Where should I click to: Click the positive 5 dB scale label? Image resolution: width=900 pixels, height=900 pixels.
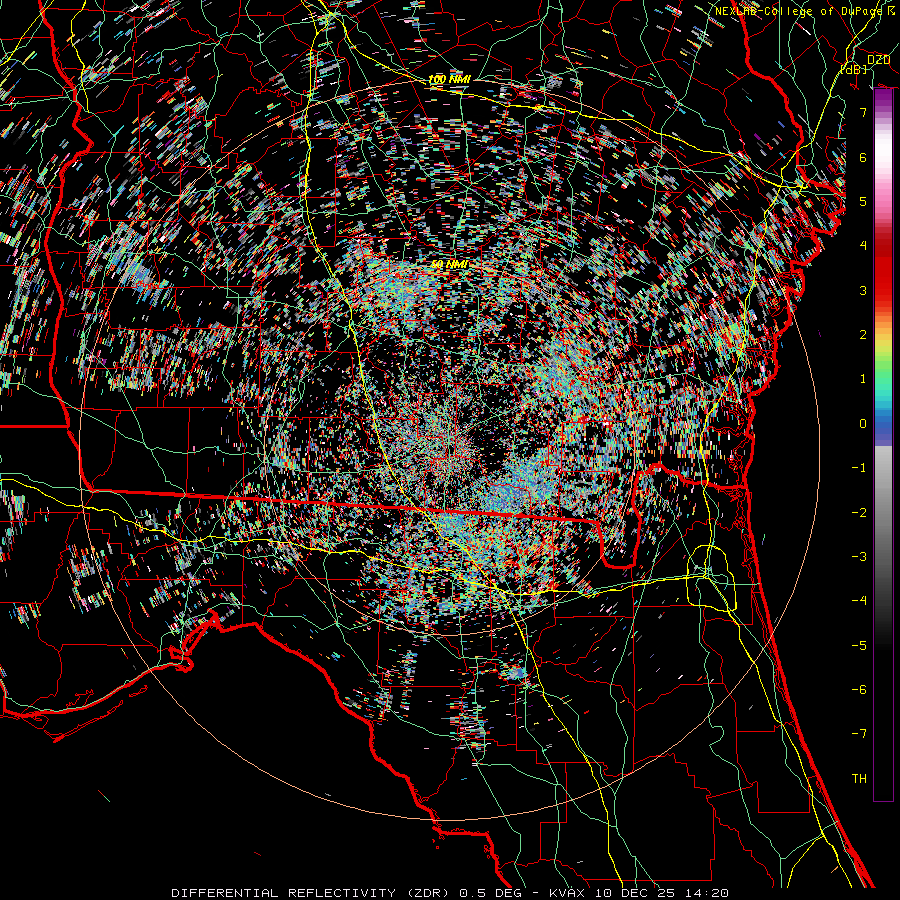point(863,201)
